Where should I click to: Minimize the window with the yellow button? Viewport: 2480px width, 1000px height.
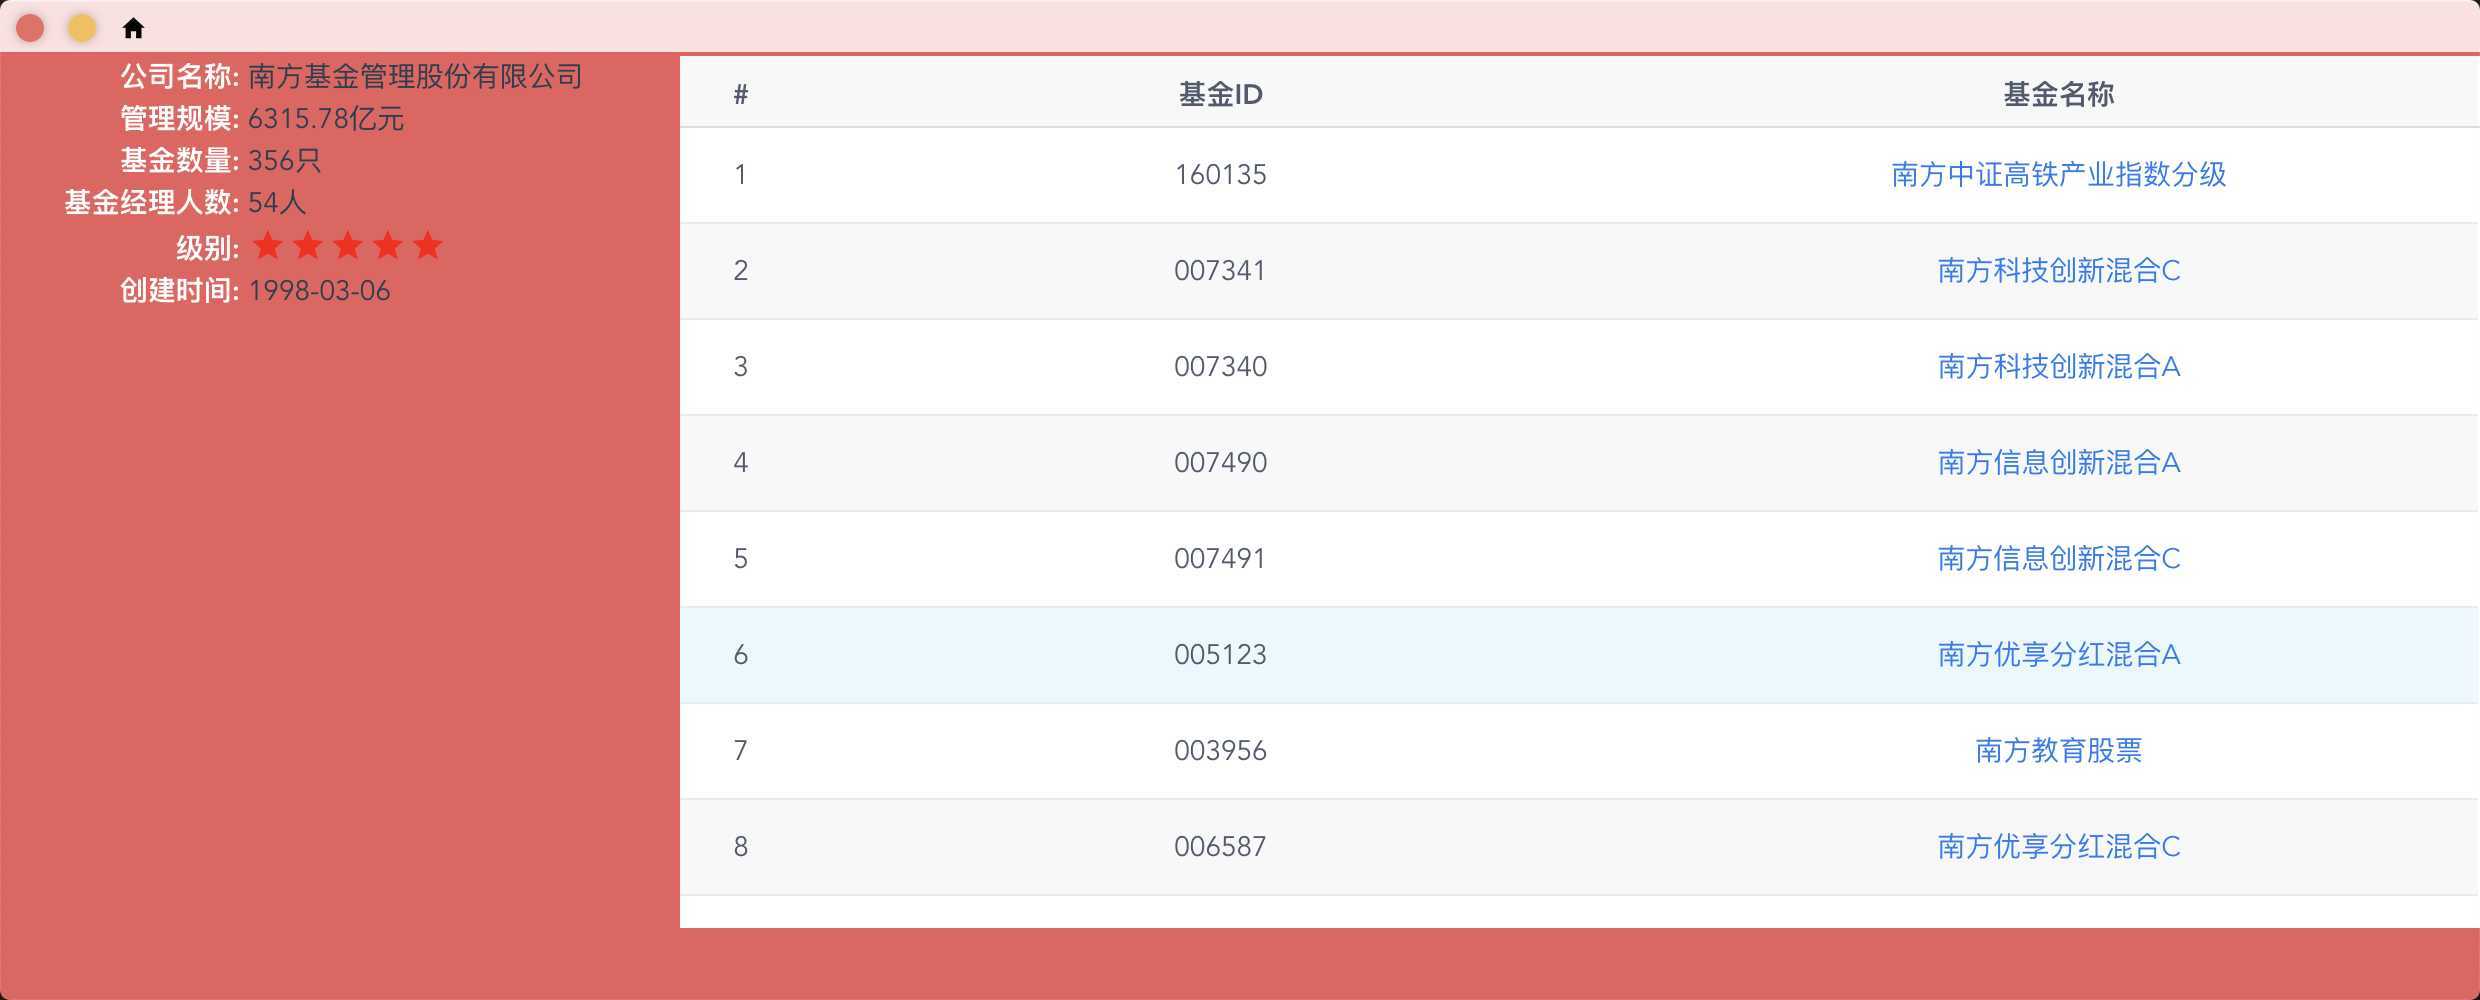click(x=82, y=28)
